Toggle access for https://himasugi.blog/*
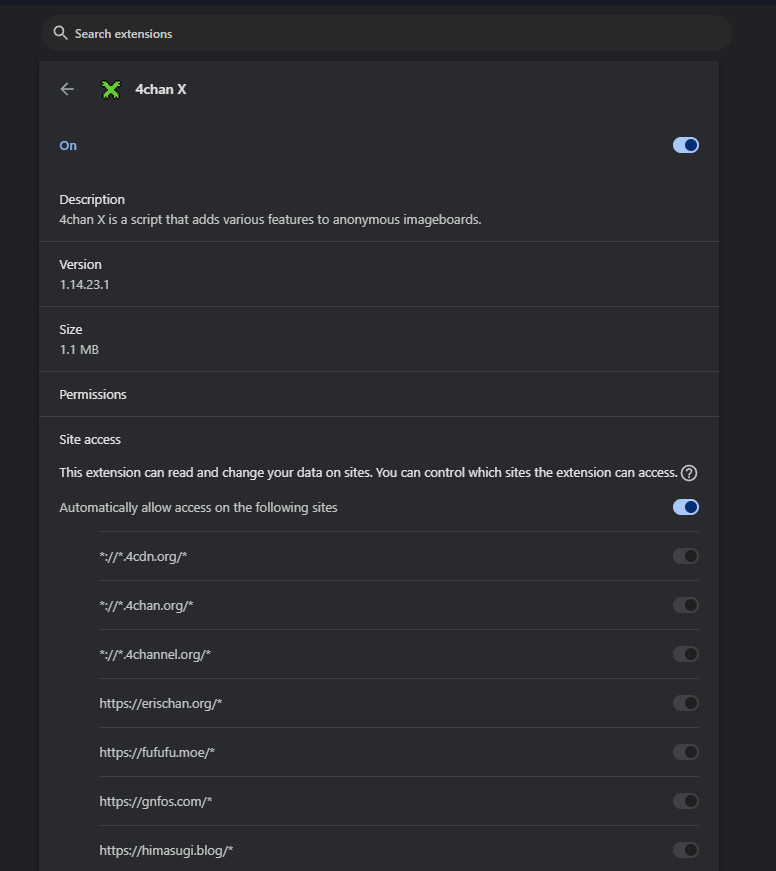 coord(685,850)
